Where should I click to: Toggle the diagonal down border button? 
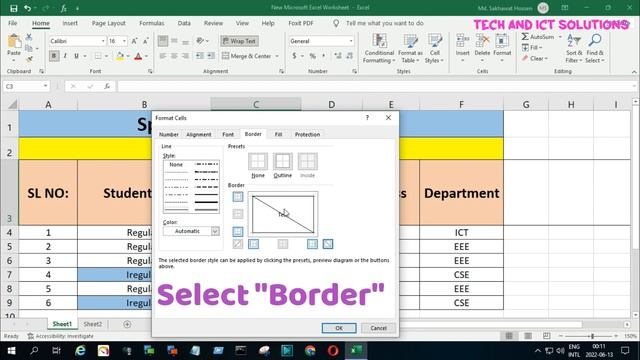[328, 244]
